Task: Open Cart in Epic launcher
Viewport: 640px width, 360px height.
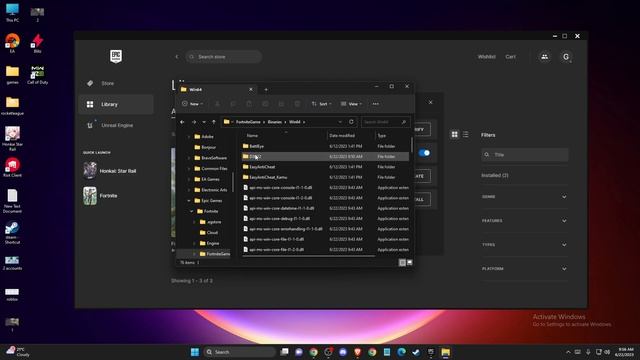Action: [510, 57]
